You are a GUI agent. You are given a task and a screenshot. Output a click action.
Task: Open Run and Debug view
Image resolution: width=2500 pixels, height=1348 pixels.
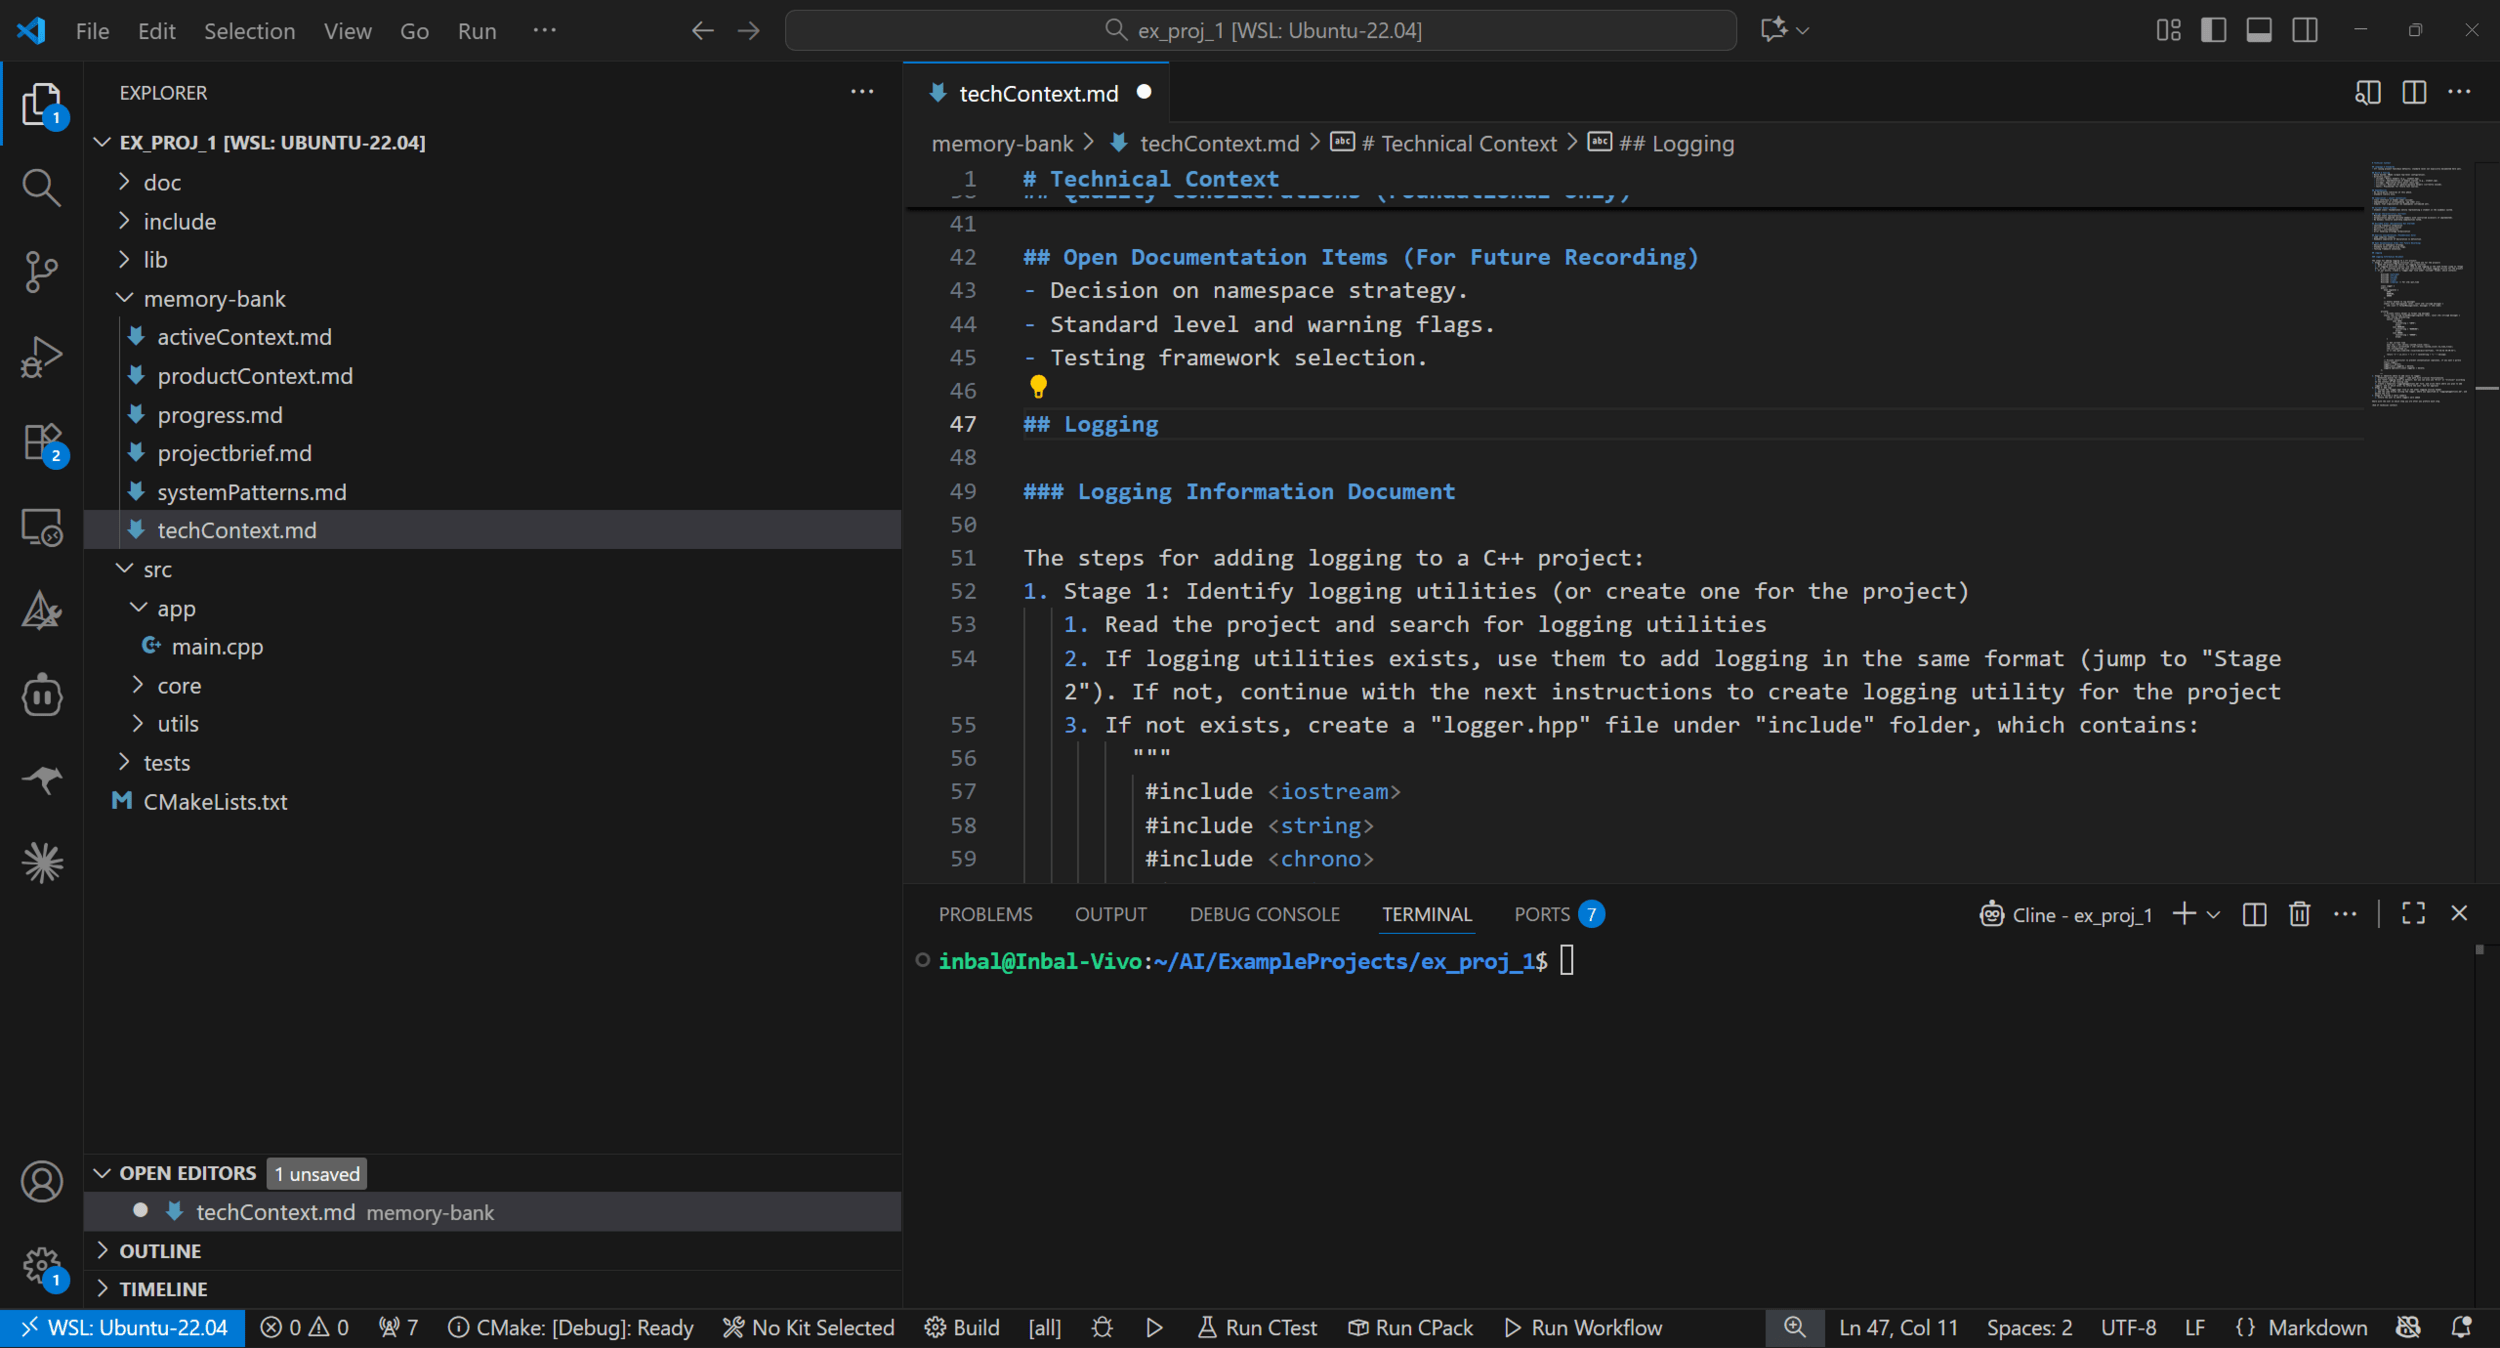point(41,357)
